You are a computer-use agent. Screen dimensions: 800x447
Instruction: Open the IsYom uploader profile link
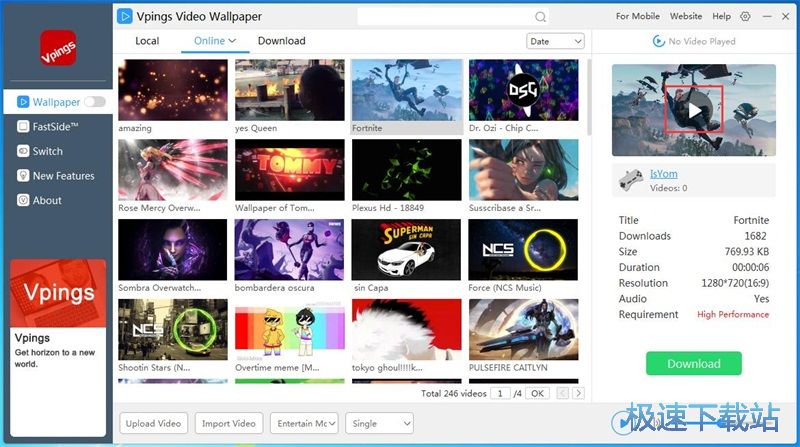point(664,174)
